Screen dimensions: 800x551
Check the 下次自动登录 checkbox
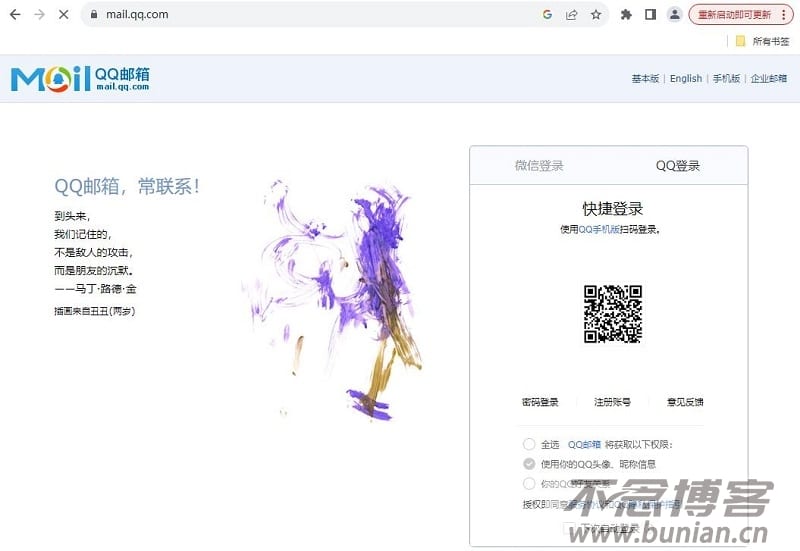click(x=569, y=527)
